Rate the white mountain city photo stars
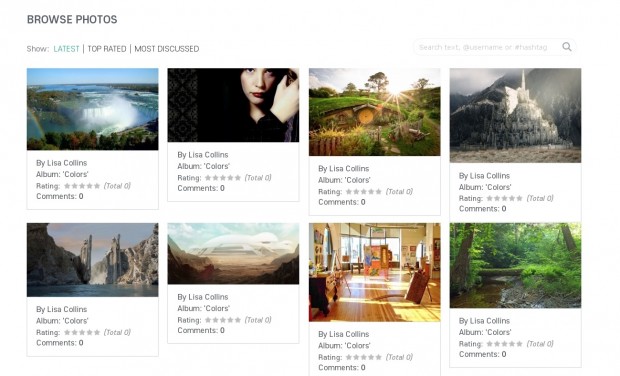Screen dimensions: 620x376 click(x=505, y=198)
